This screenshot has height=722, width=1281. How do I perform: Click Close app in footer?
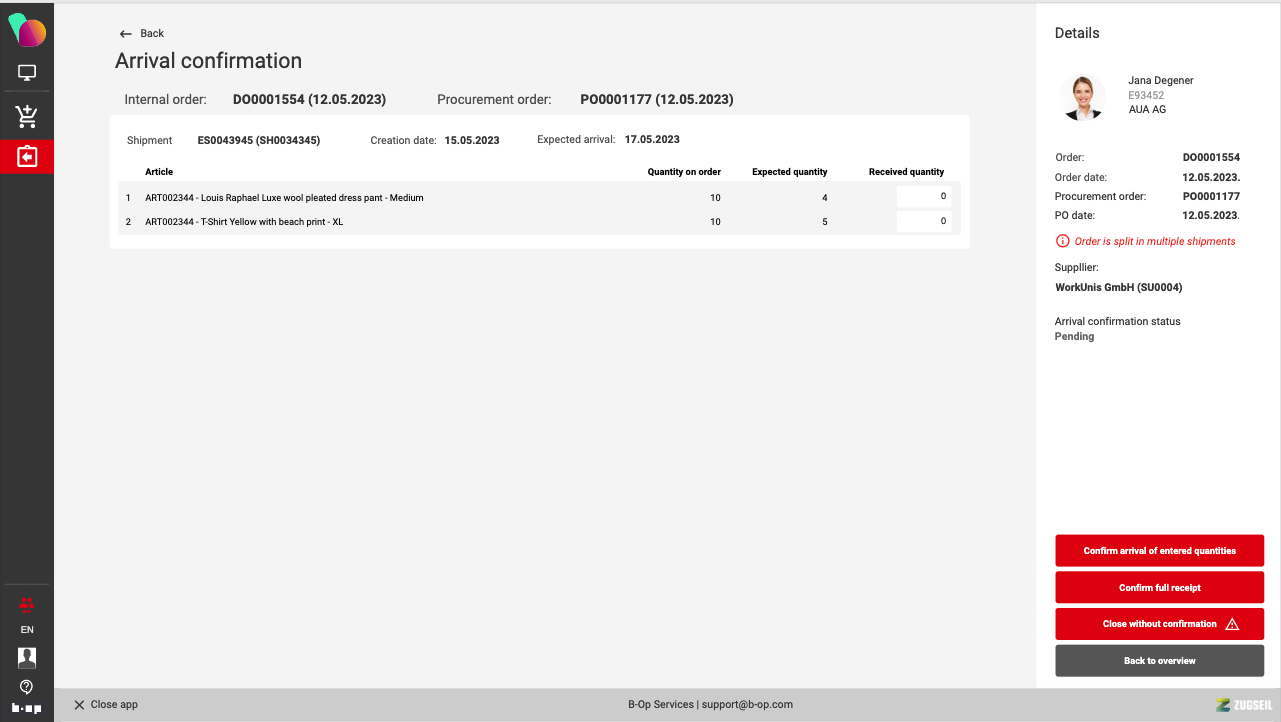[106, 705]
